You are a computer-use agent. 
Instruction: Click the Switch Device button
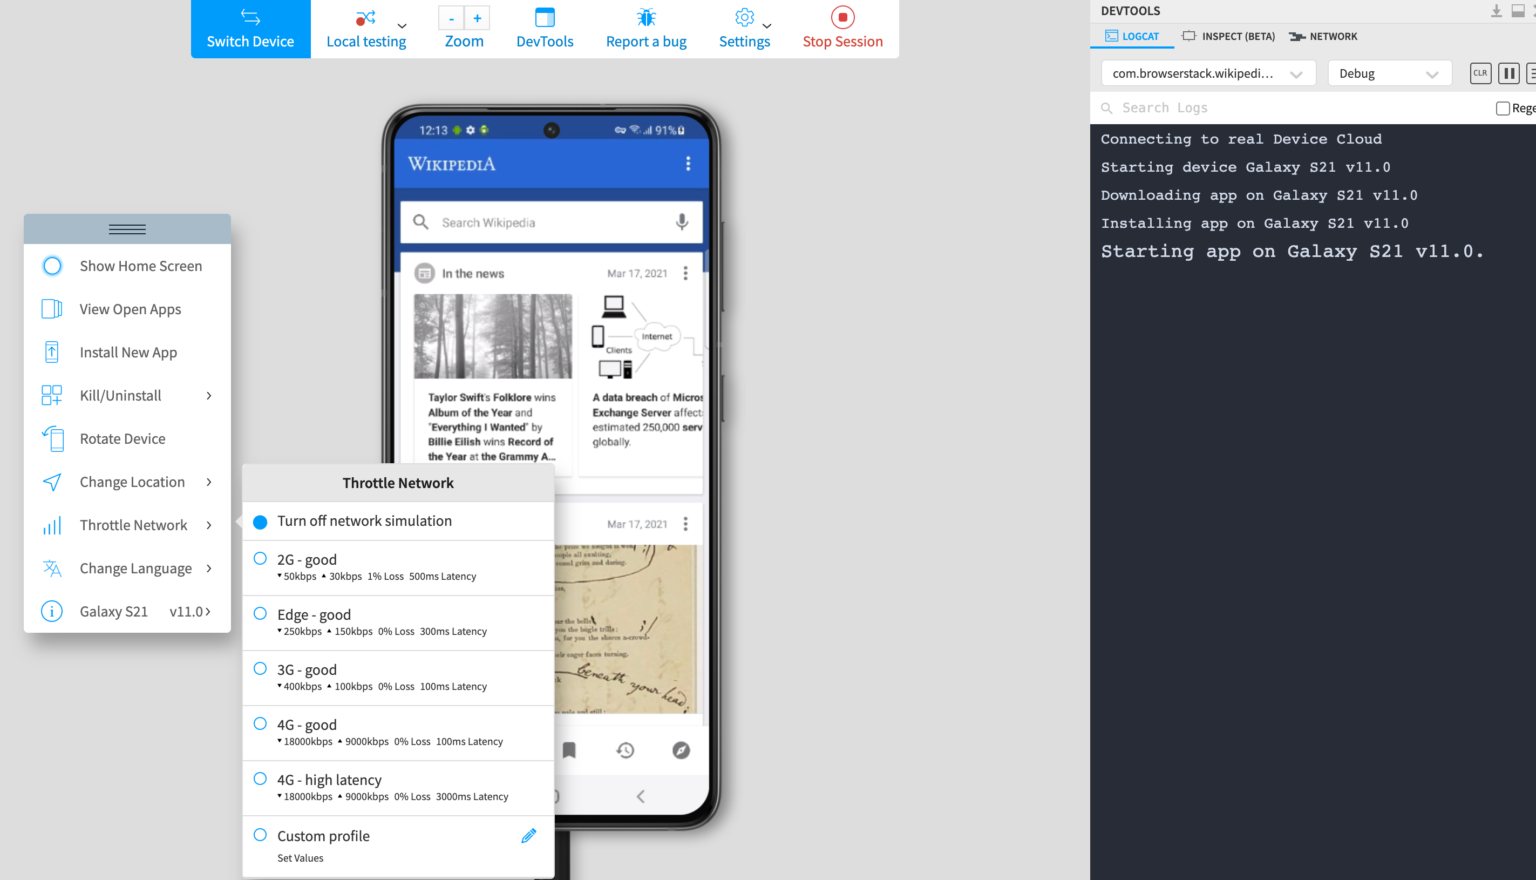[x=250, y=27]
